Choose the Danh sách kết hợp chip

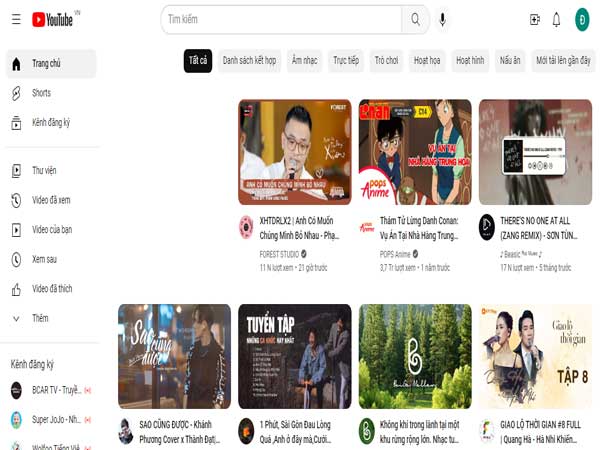[249, 61]
